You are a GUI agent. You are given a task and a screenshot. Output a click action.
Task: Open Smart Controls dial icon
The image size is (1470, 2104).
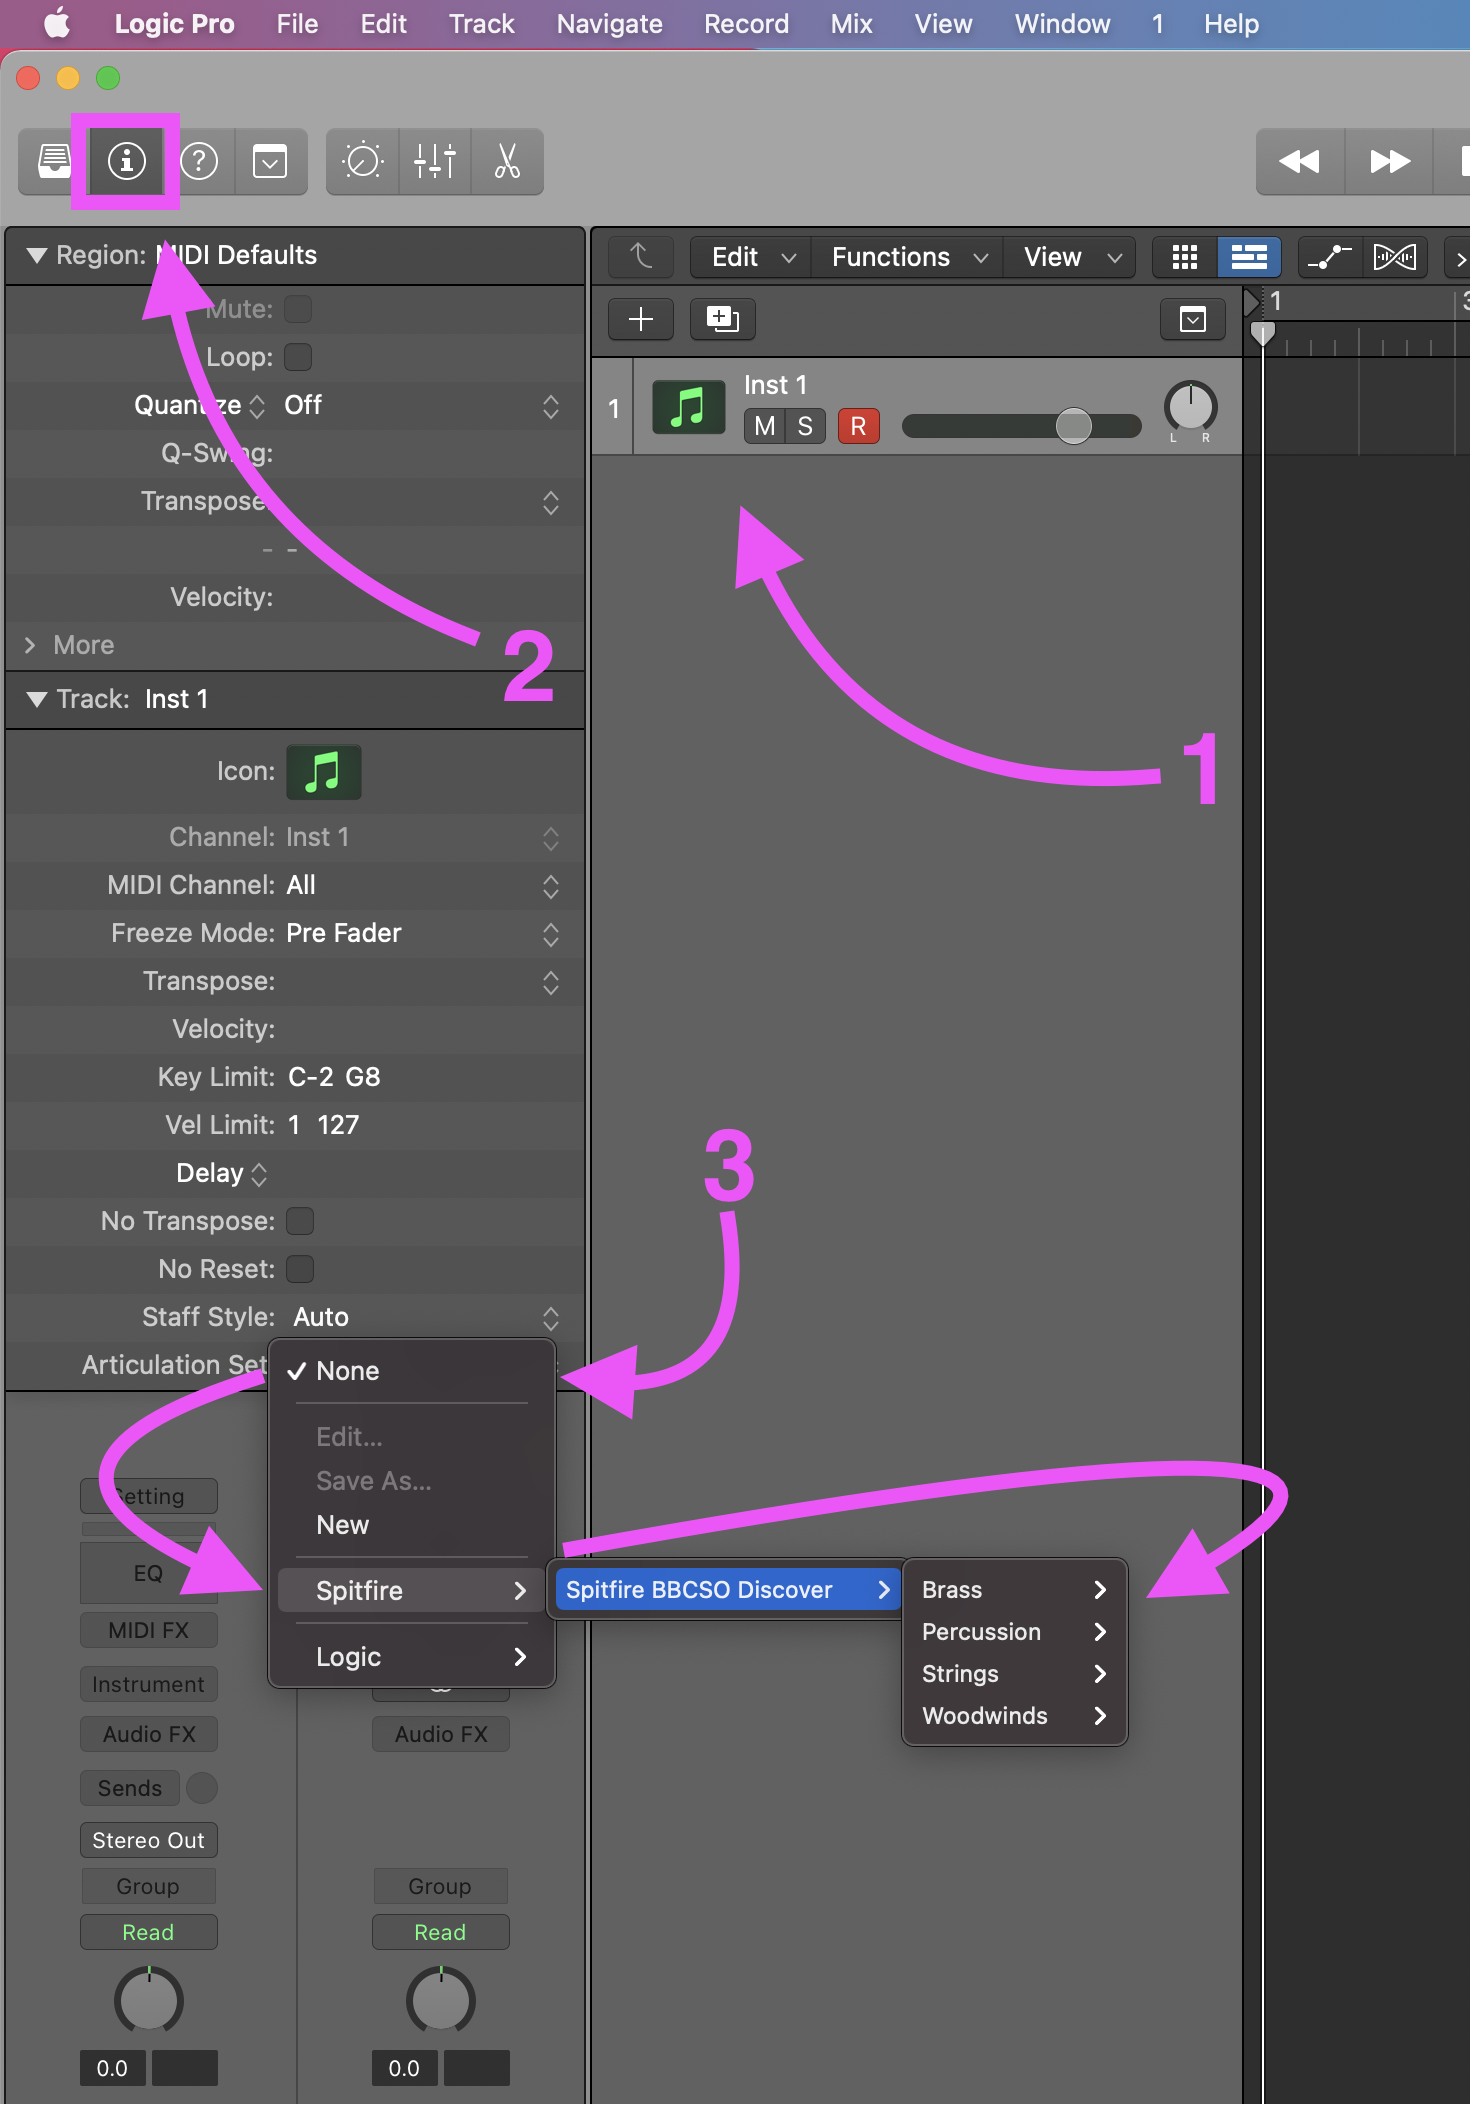[x=362, y=161]
